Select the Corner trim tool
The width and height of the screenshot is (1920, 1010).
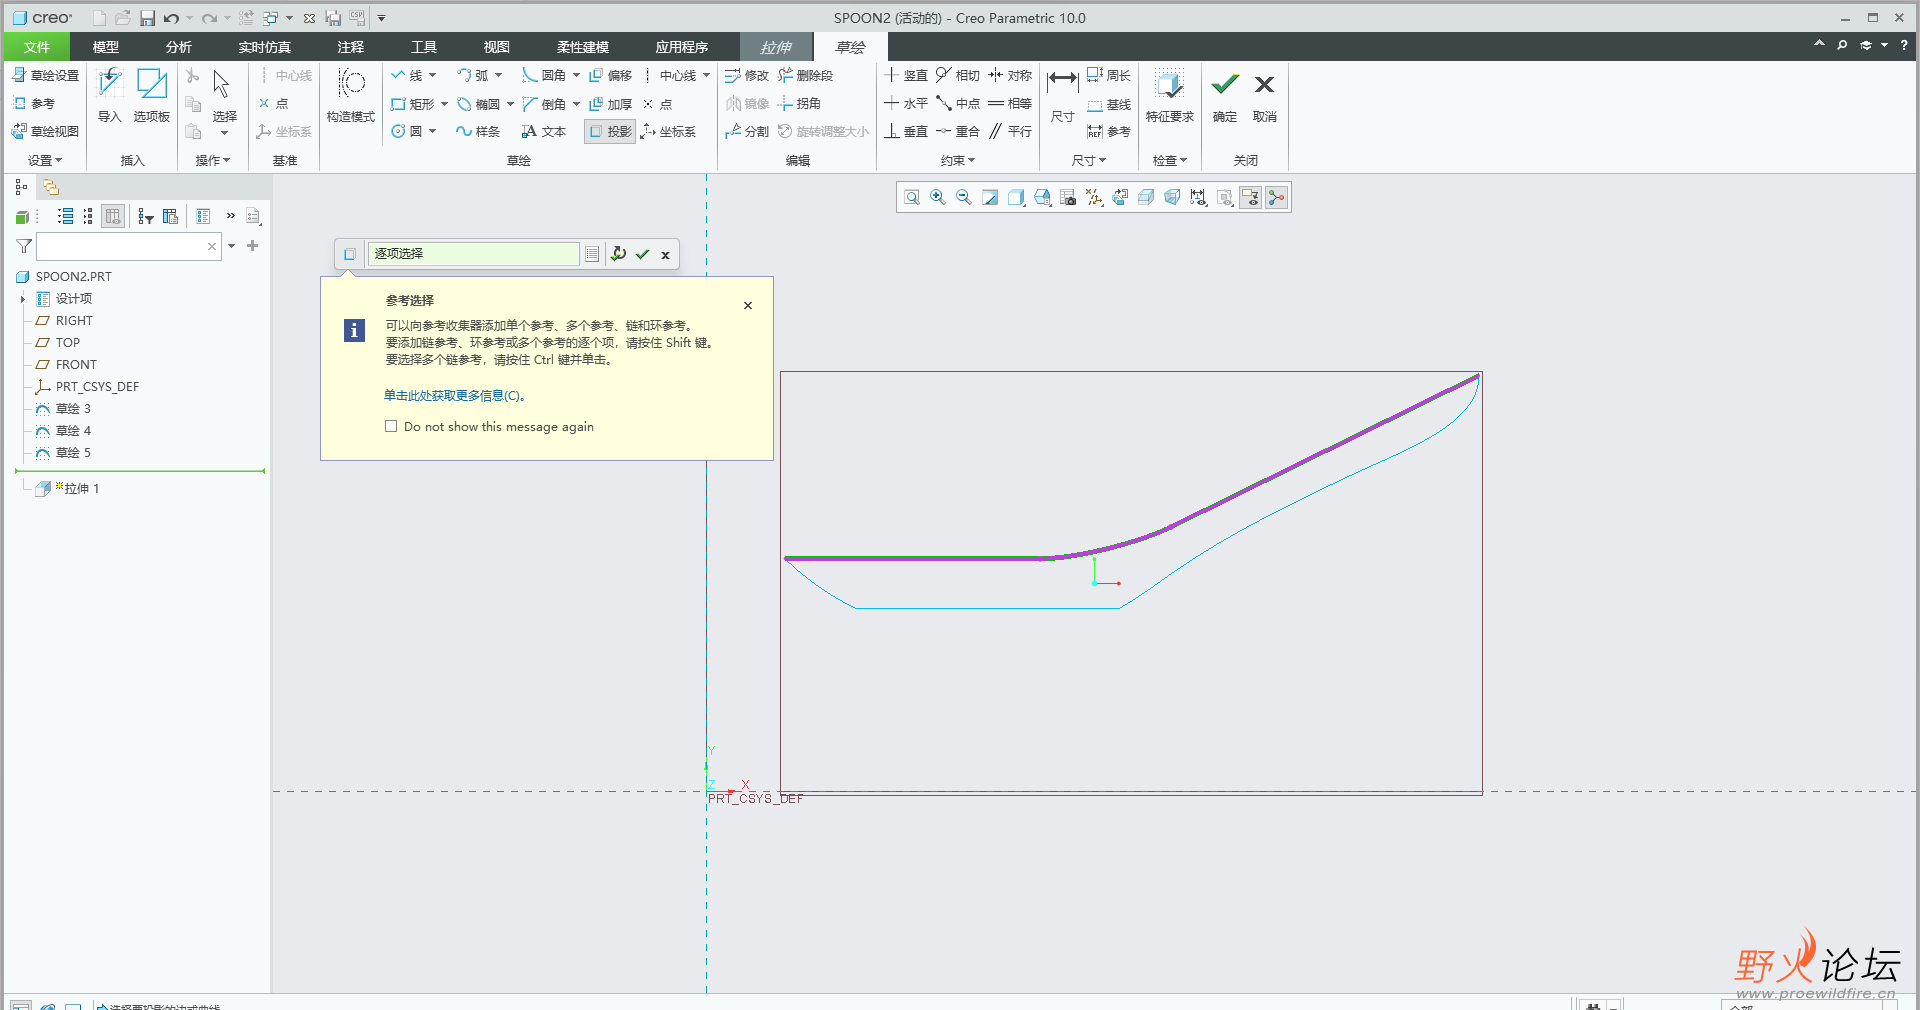pos(800,104)
